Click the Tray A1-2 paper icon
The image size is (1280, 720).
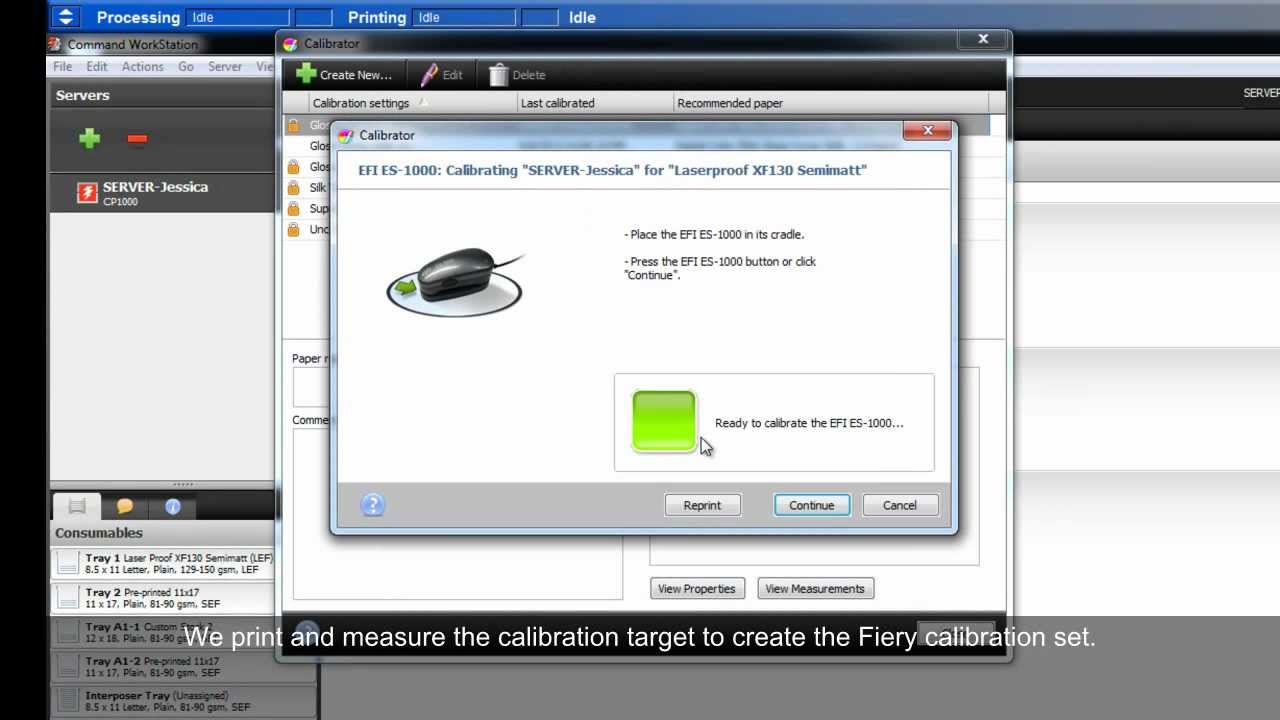(x=67, y=666)
